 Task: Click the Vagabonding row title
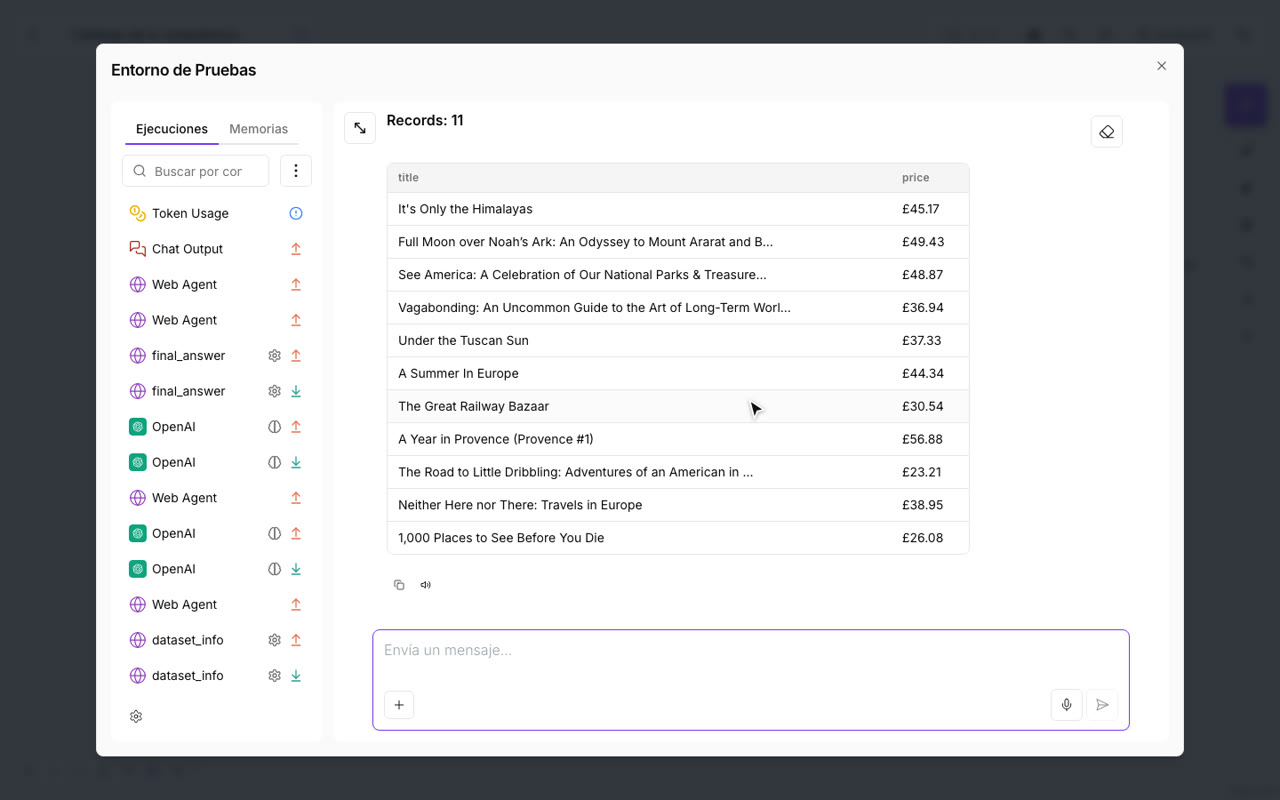pyautogui.click(x=594, y=308)
